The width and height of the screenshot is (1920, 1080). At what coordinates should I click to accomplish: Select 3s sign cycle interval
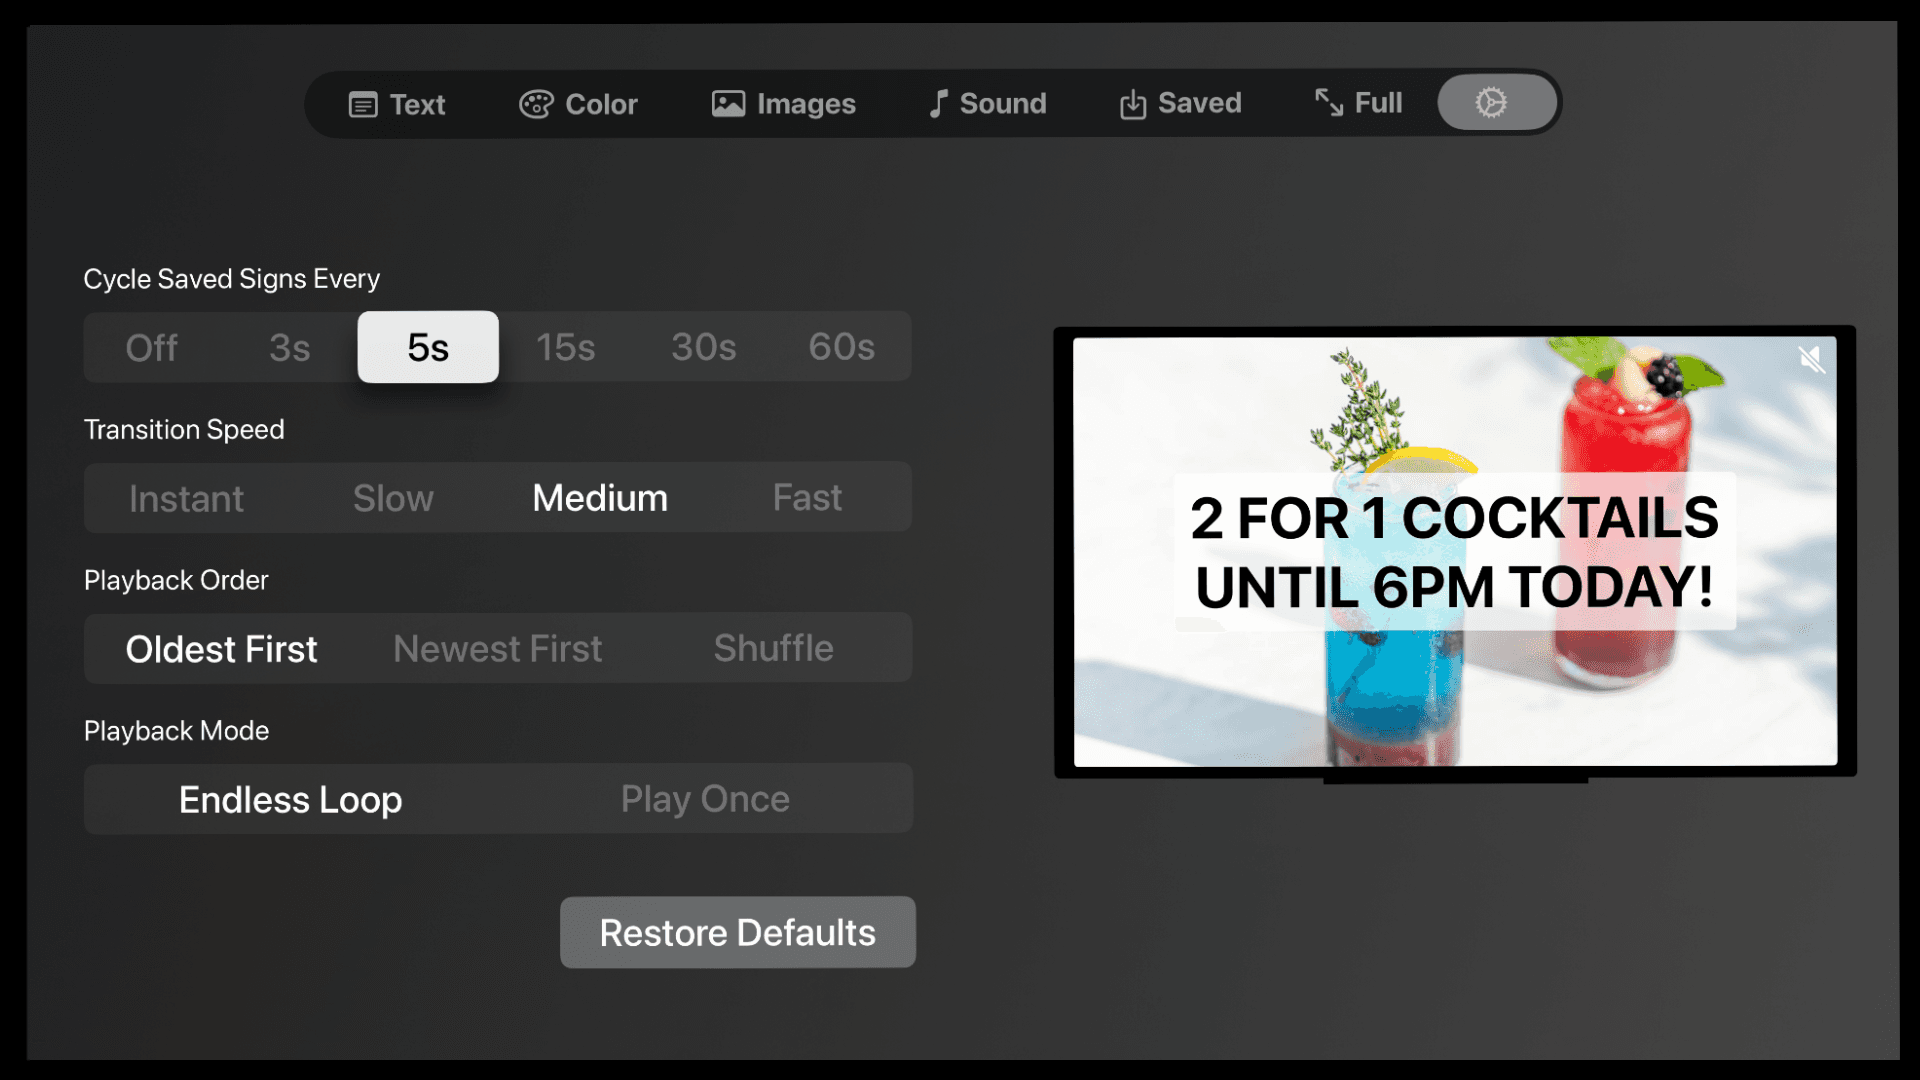(289, 347)
